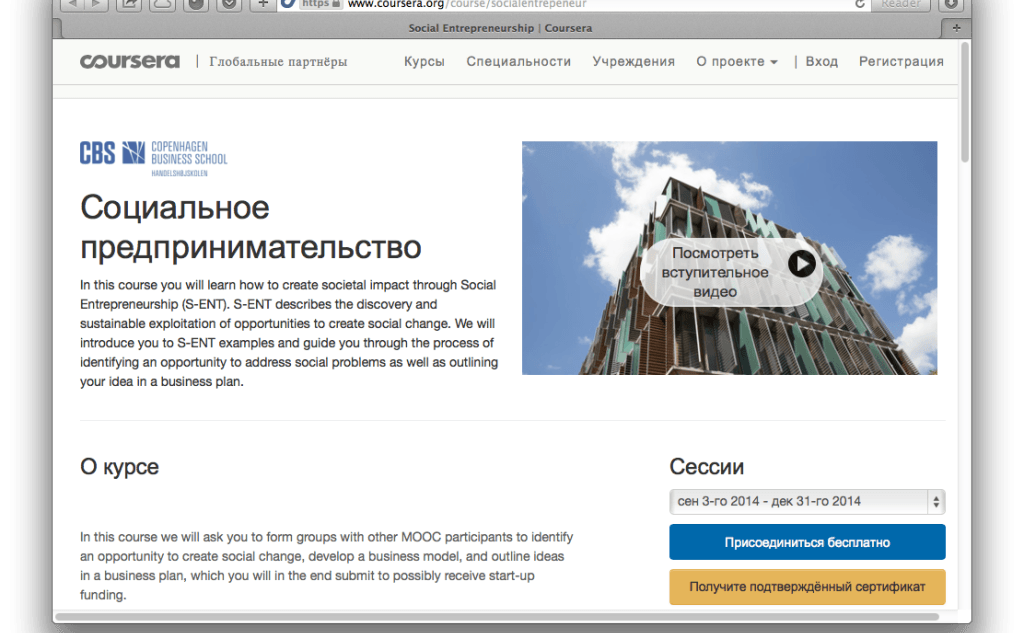Reload the page using the refresh icon
Screen dimensions: 1024x633
(x=860, y=4)
